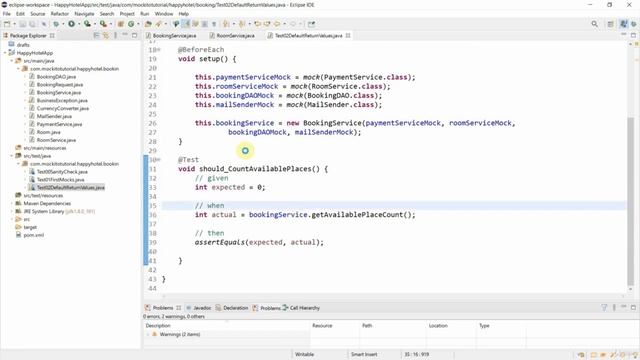
Task: Click the Previous Annotation toolbar icon
Action: pyautogui.click(x=242, y=24)
